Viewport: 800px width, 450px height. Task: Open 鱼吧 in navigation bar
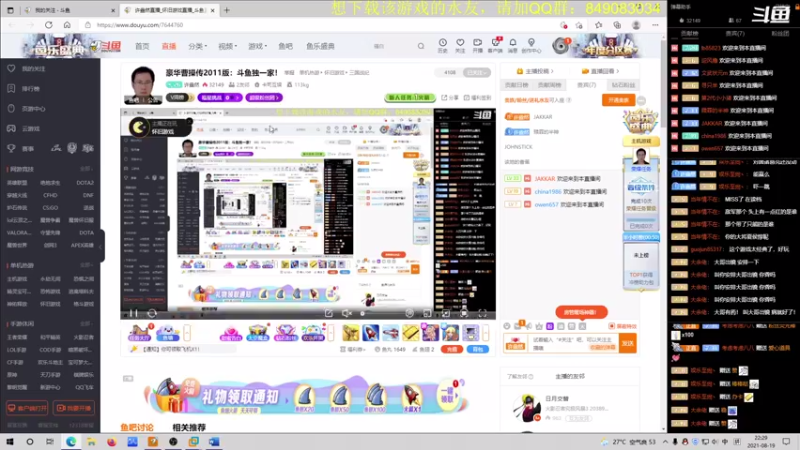(x=286, y=46)
